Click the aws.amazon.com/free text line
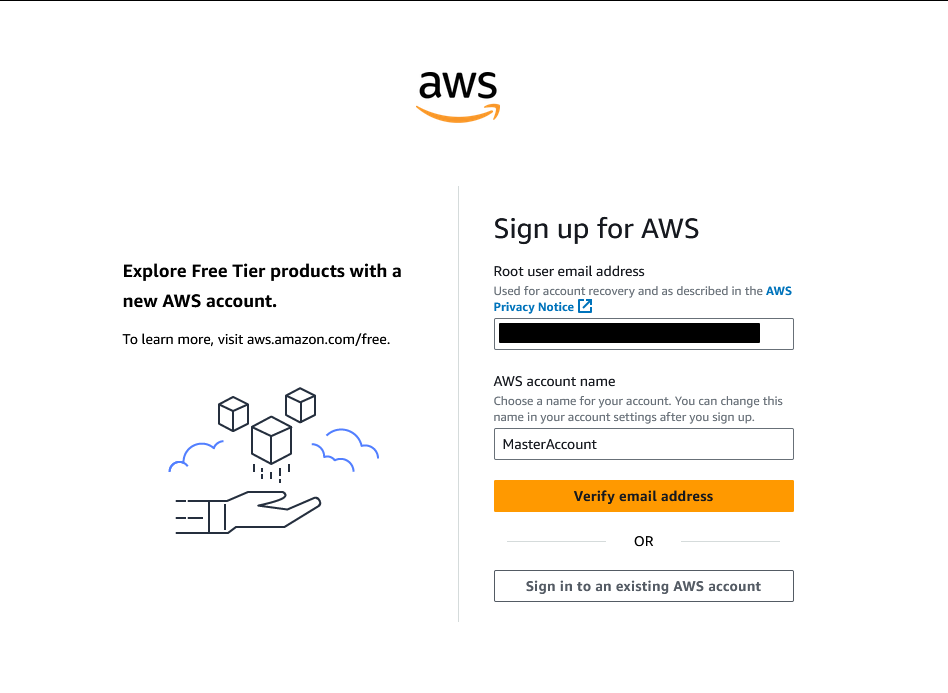 [x=256, y=339]
